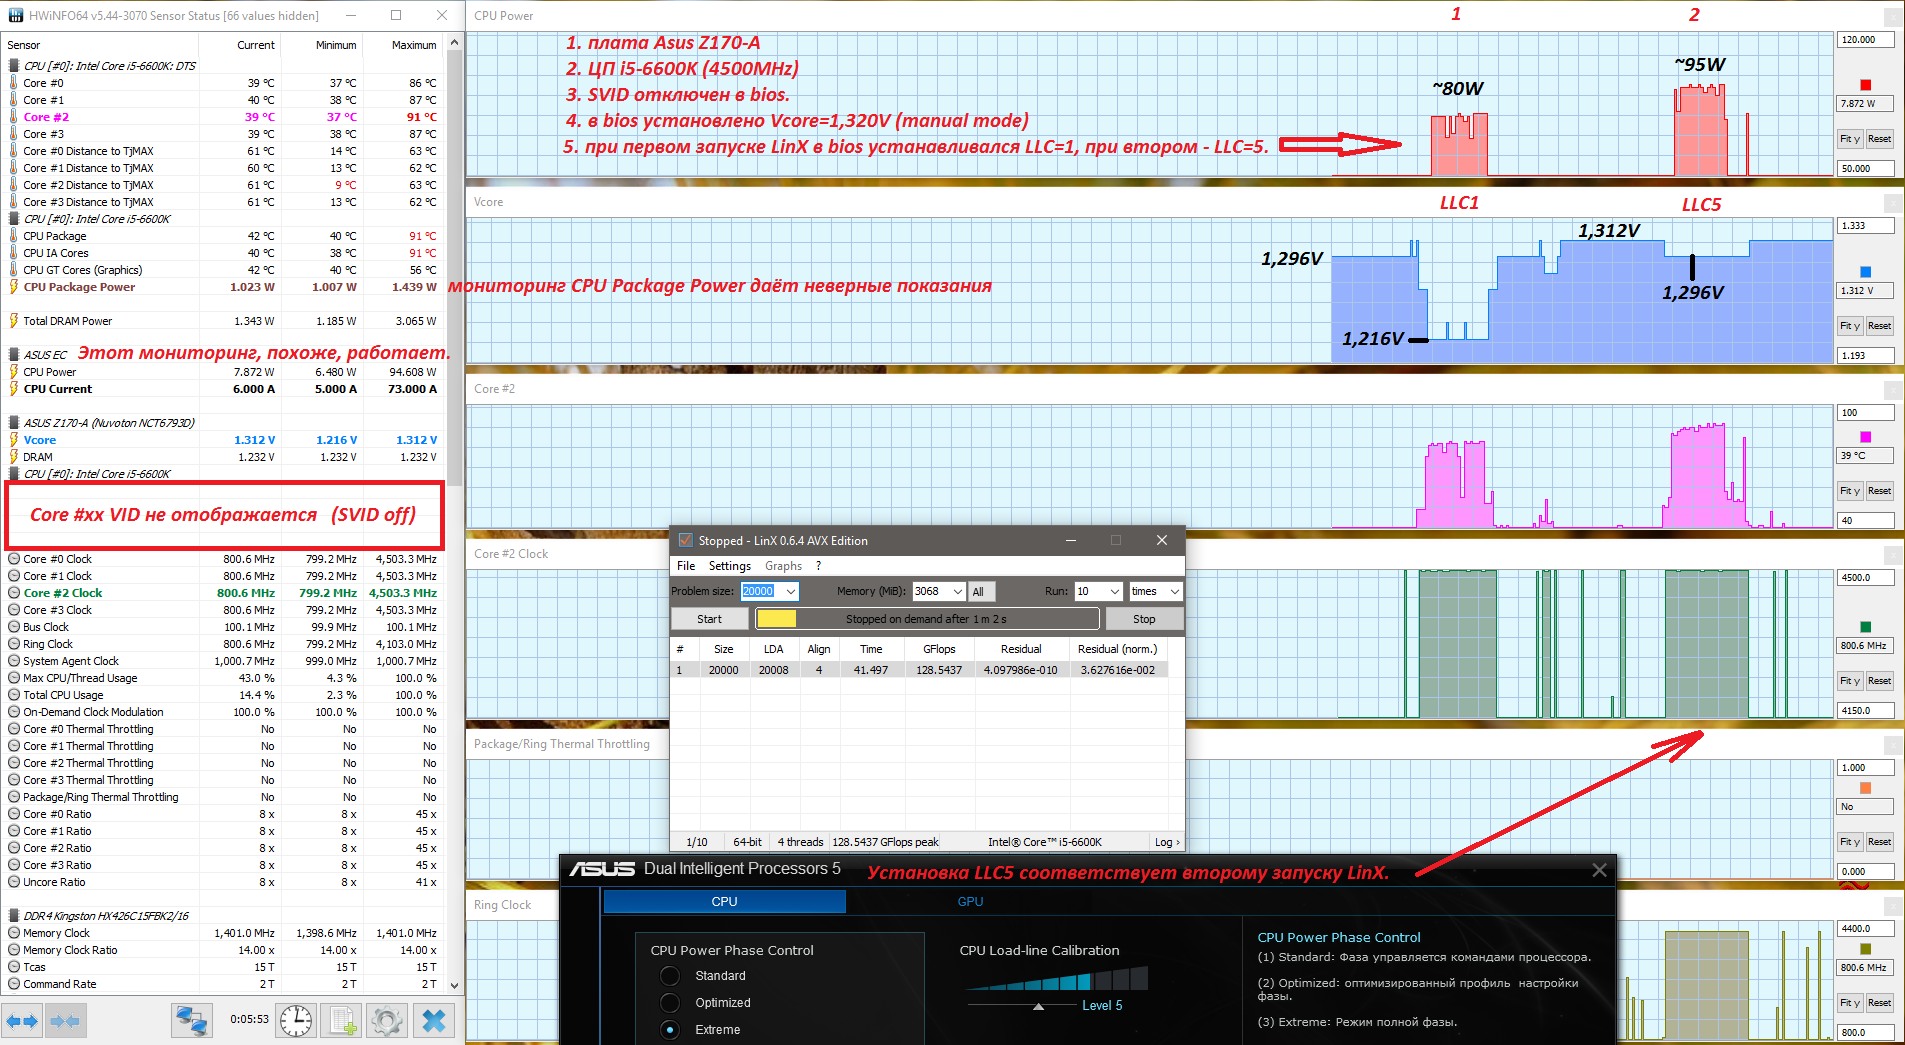Select the 'CPU IA Cores' sensor row
1905x1045 pixels.
click(223, 253)
